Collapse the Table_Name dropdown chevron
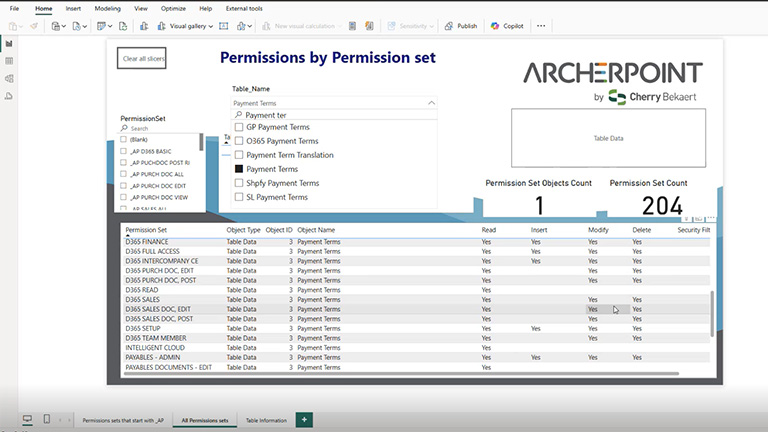 (431, 103)
